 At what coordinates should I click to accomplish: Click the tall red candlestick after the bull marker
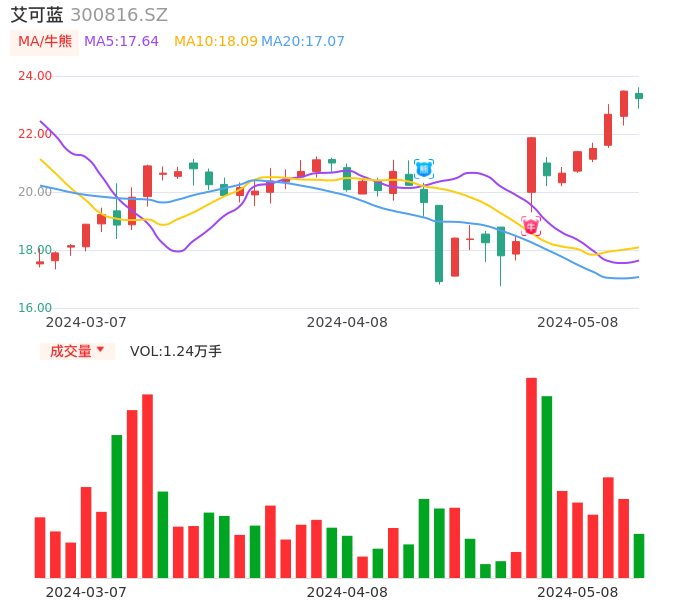(x=531, y=165)
